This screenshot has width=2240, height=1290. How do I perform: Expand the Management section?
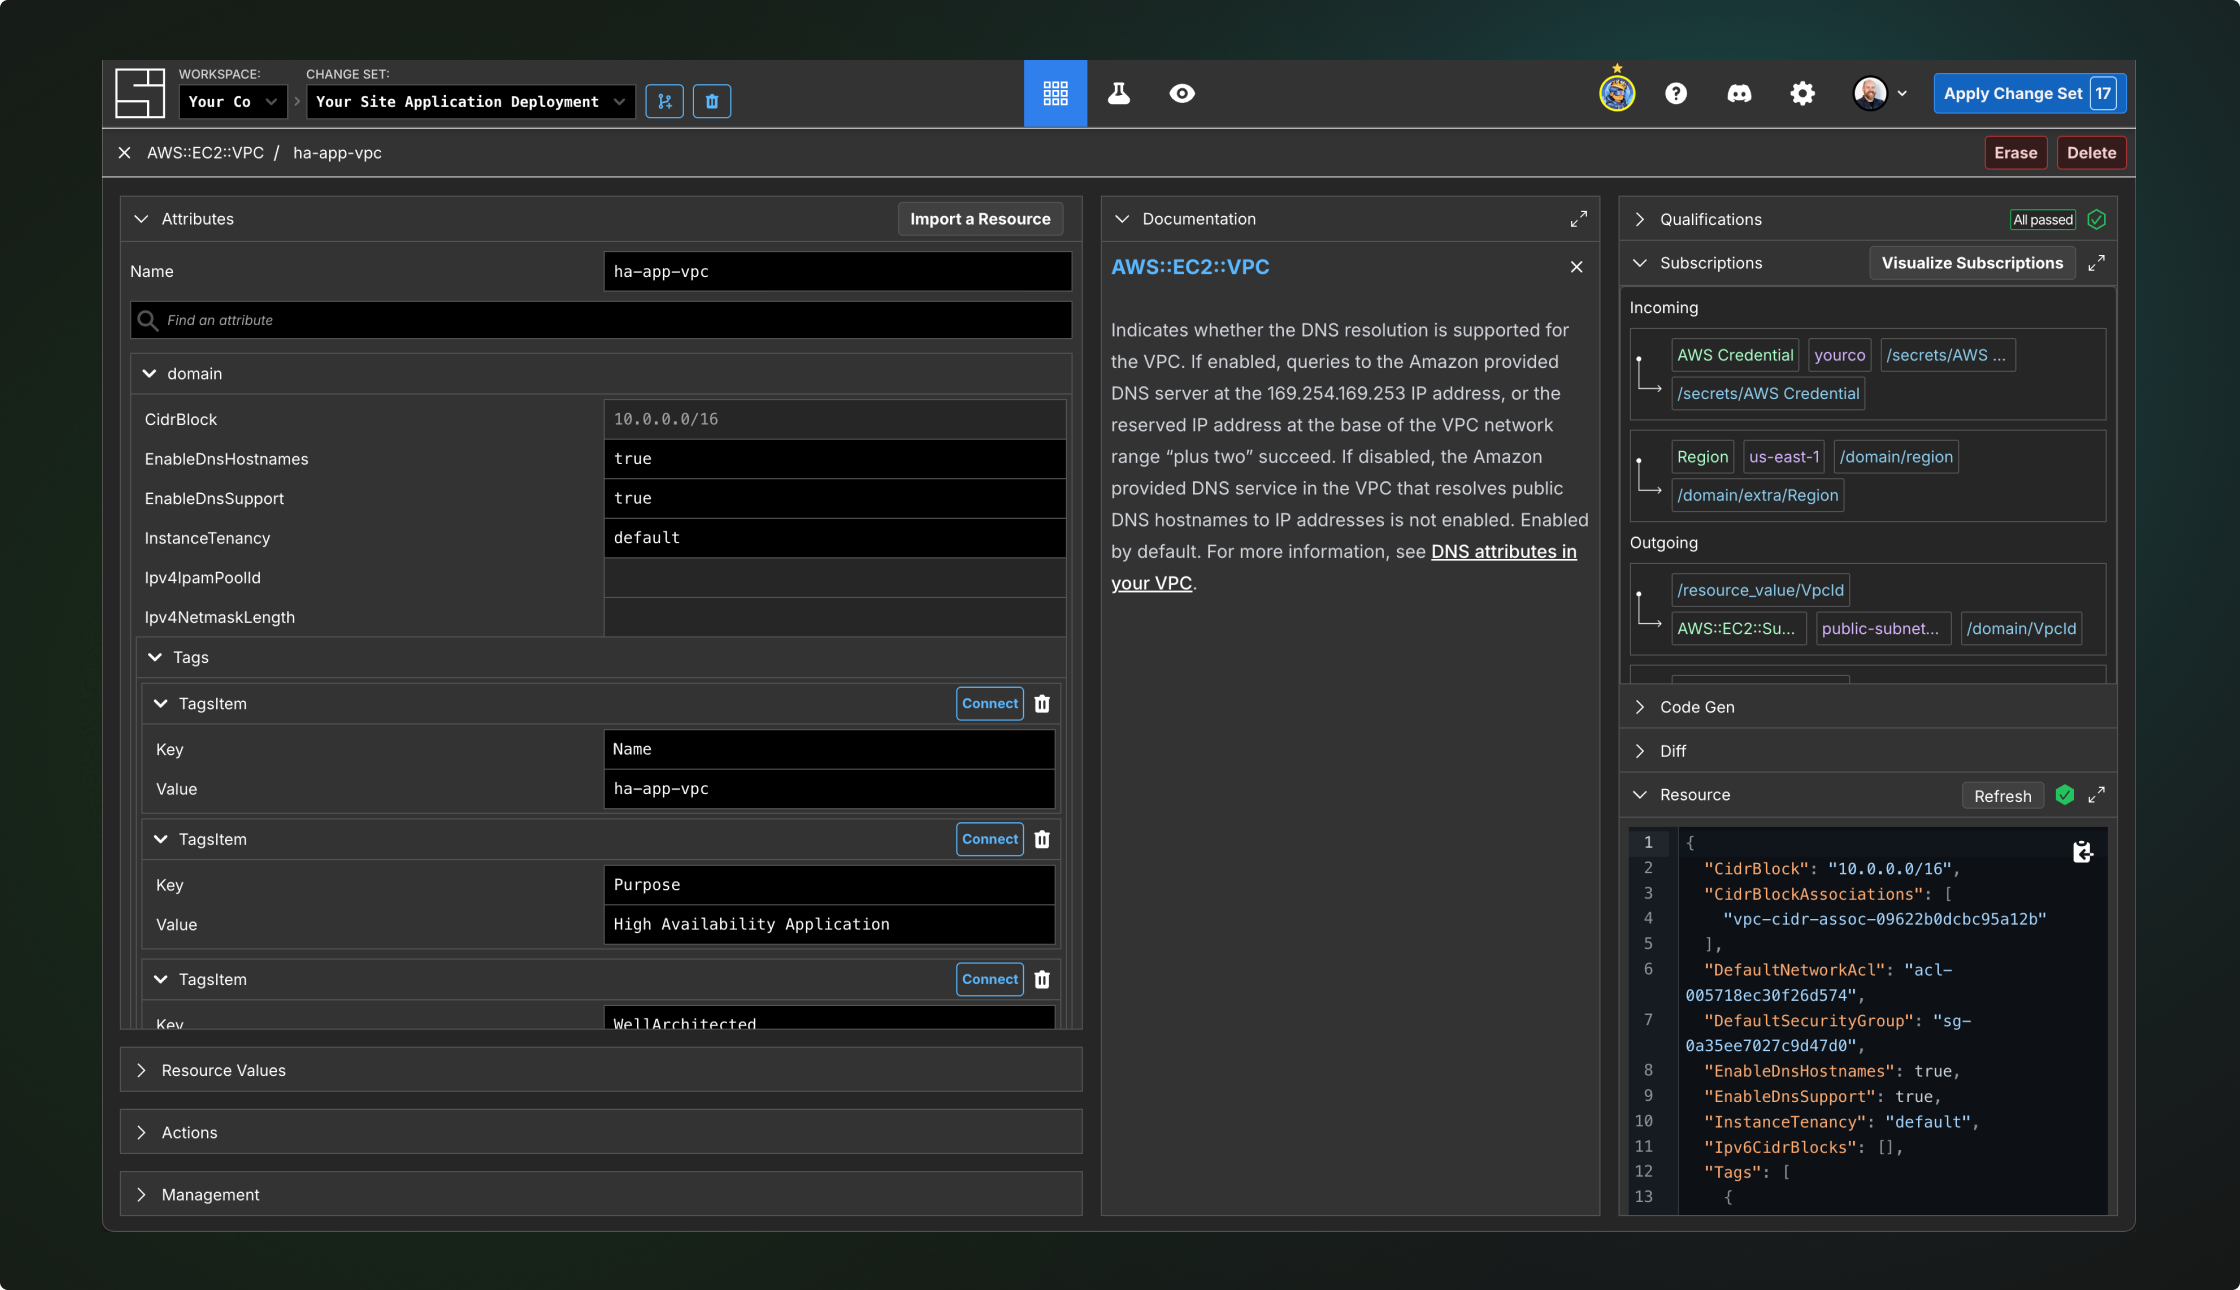601,1194
